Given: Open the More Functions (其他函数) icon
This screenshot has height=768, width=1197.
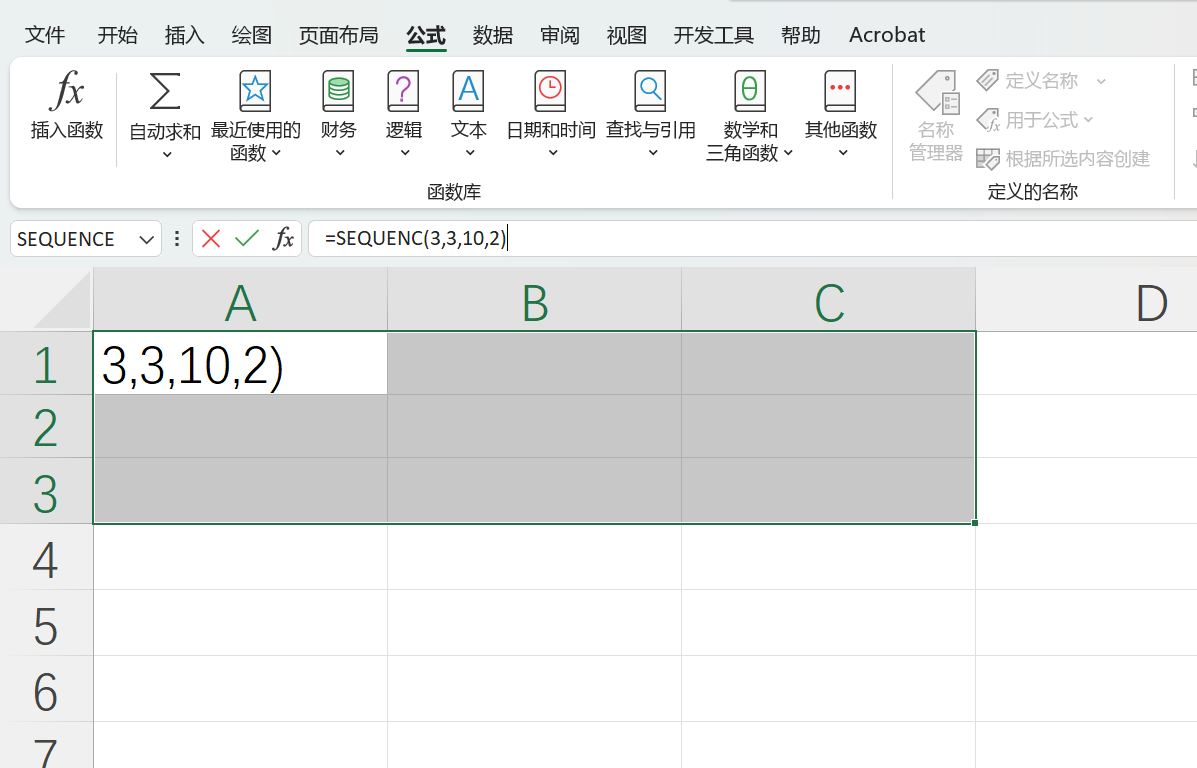Looking at the screenshot, I should [840, 92].
